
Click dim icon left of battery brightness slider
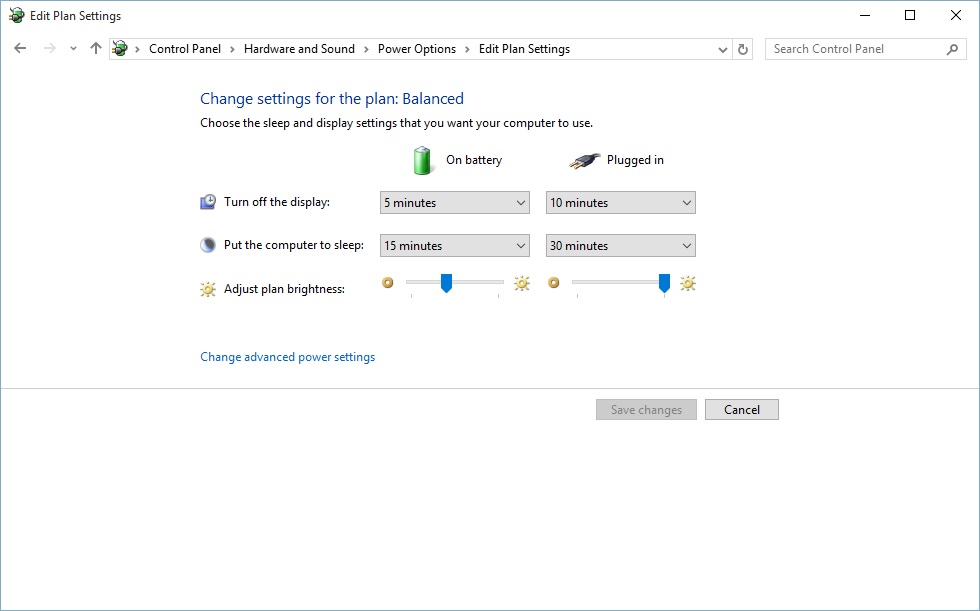(x=388, y=283)
